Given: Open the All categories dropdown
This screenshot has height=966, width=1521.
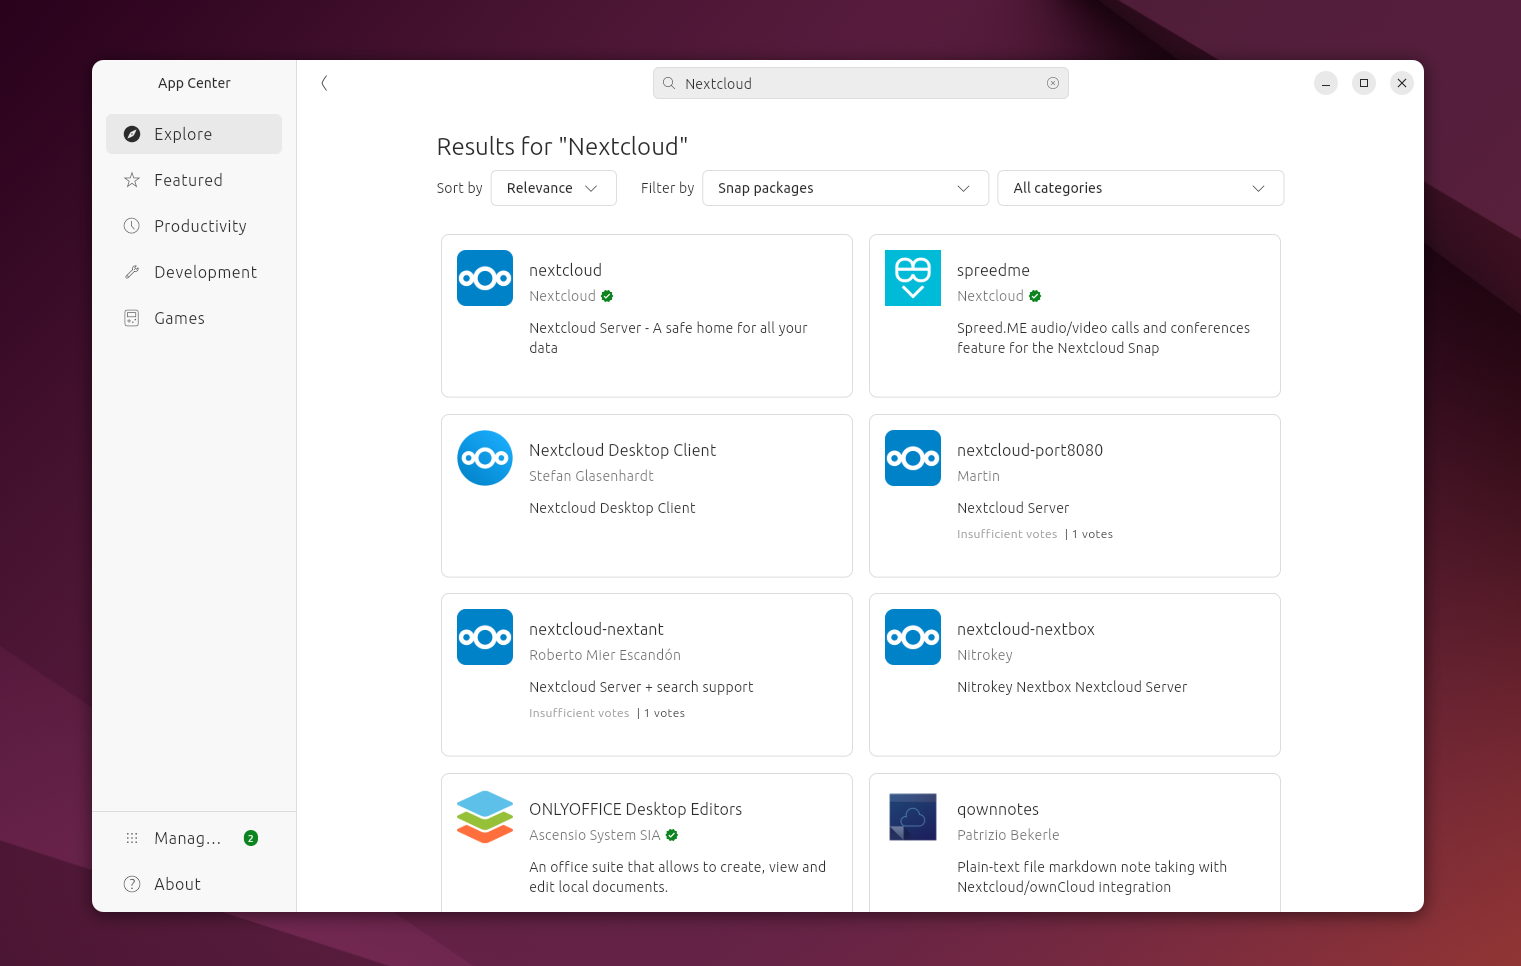Looking at the screenshot, I should tap(1141, 188).
